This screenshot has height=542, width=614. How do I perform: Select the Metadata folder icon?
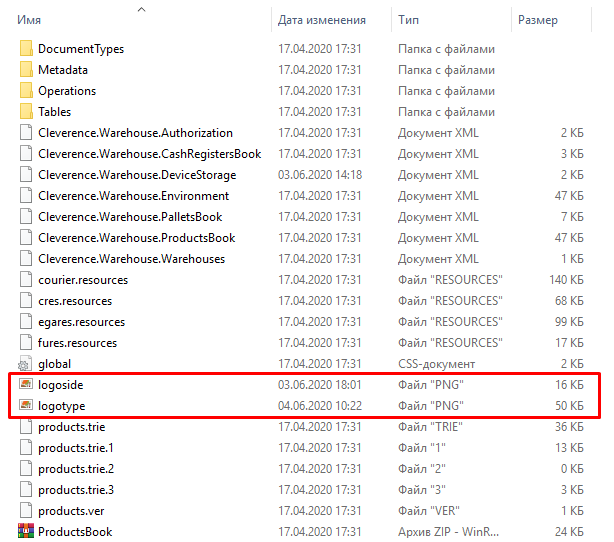26,70
